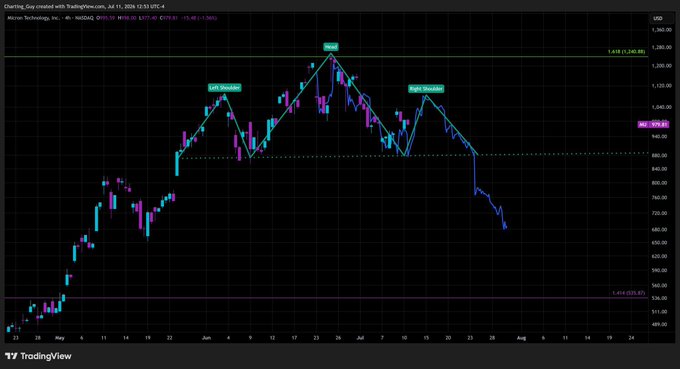The image size is (680, 369).
Task: Click date label 24 on time axis
Action: point(631,338)
